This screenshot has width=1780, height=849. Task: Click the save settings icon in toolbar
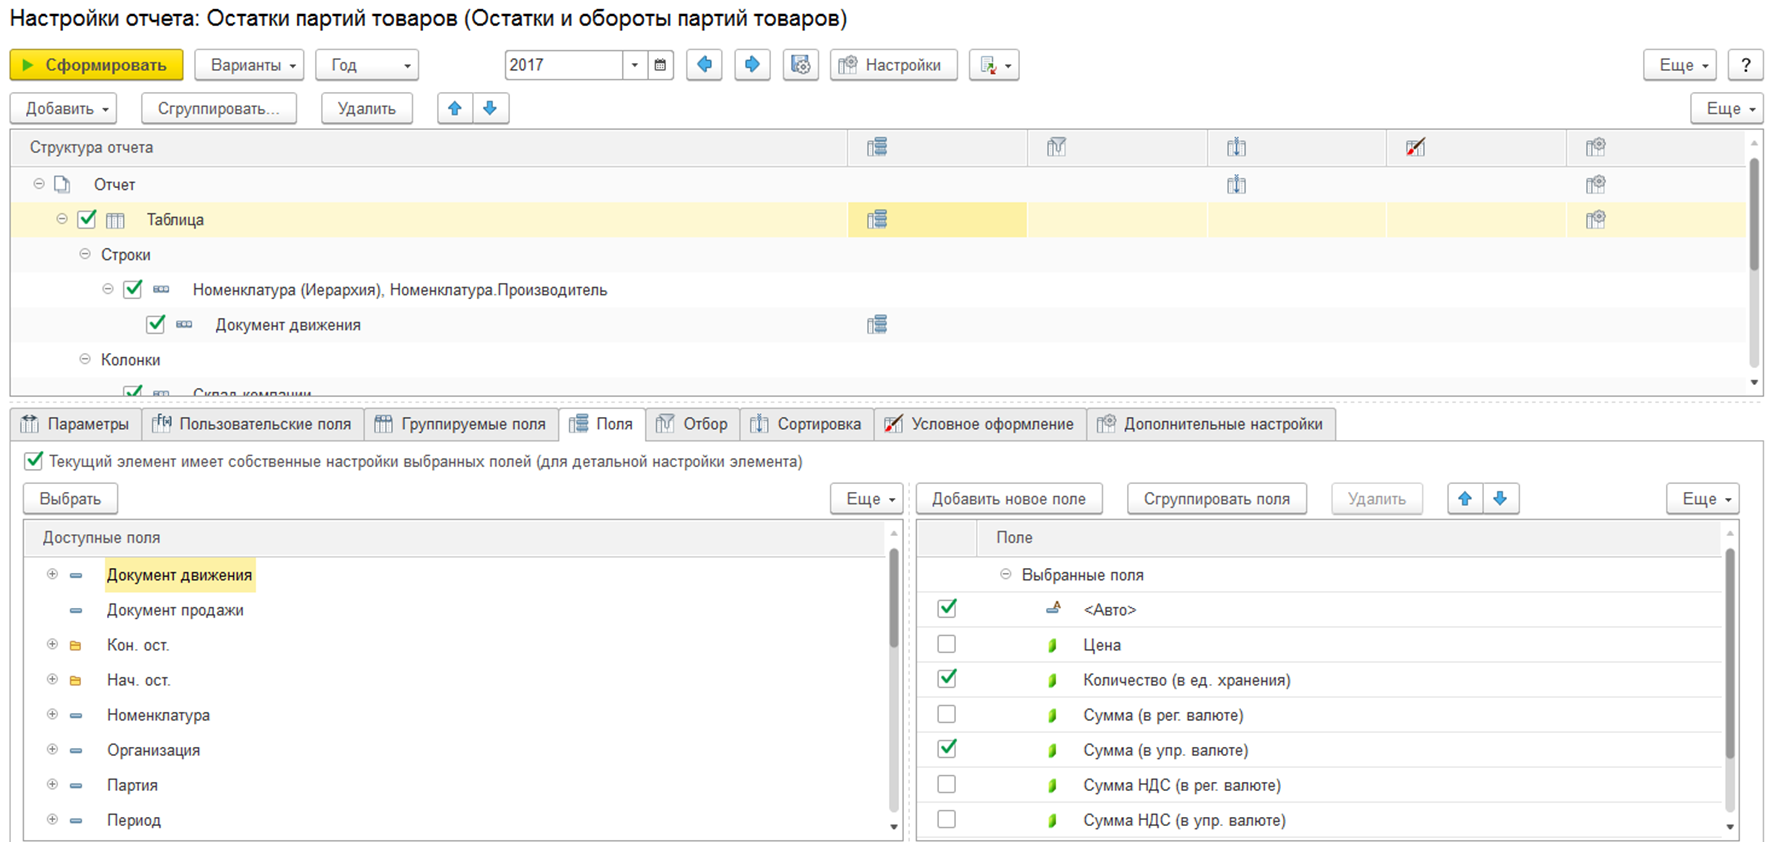801,65
